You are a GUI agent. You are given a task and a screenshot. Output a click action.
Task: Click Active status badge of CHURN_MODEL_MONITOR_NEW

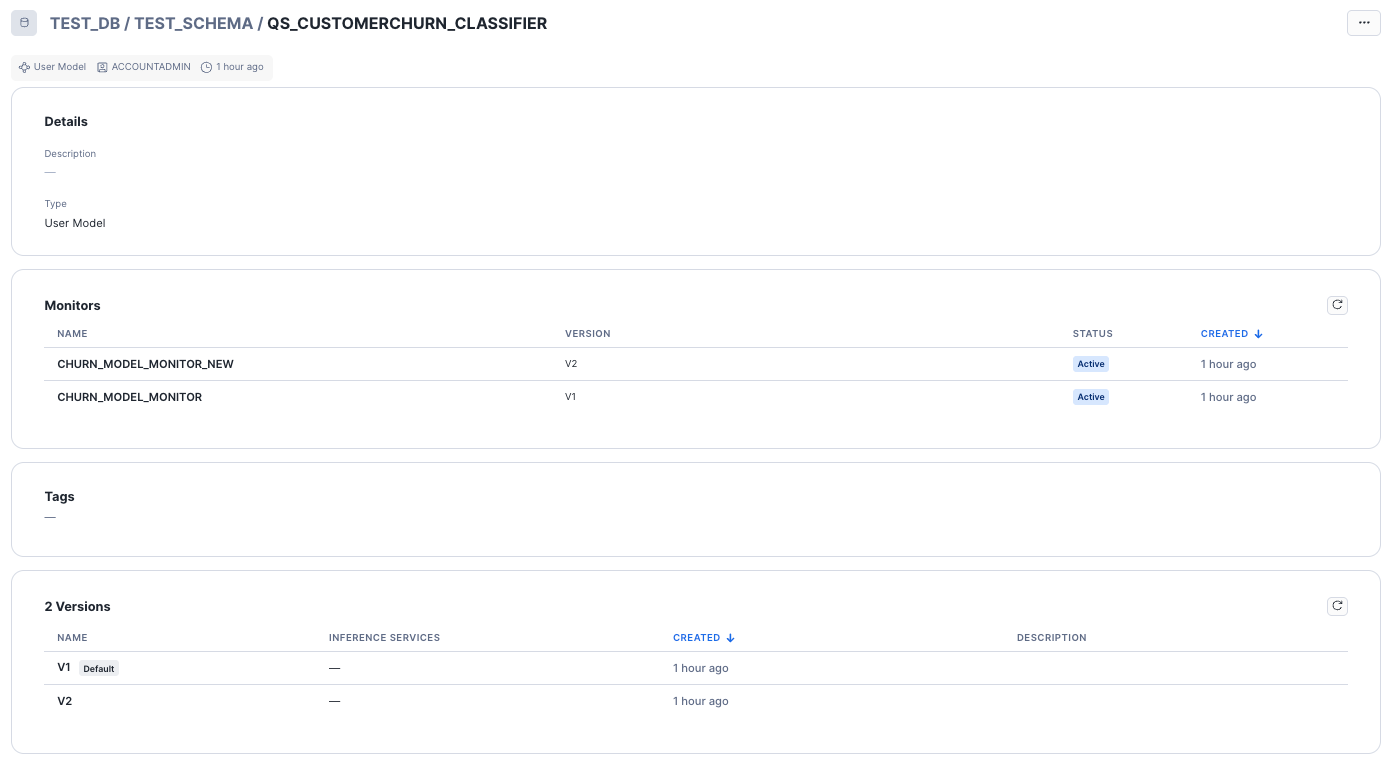pos(1091,364)
